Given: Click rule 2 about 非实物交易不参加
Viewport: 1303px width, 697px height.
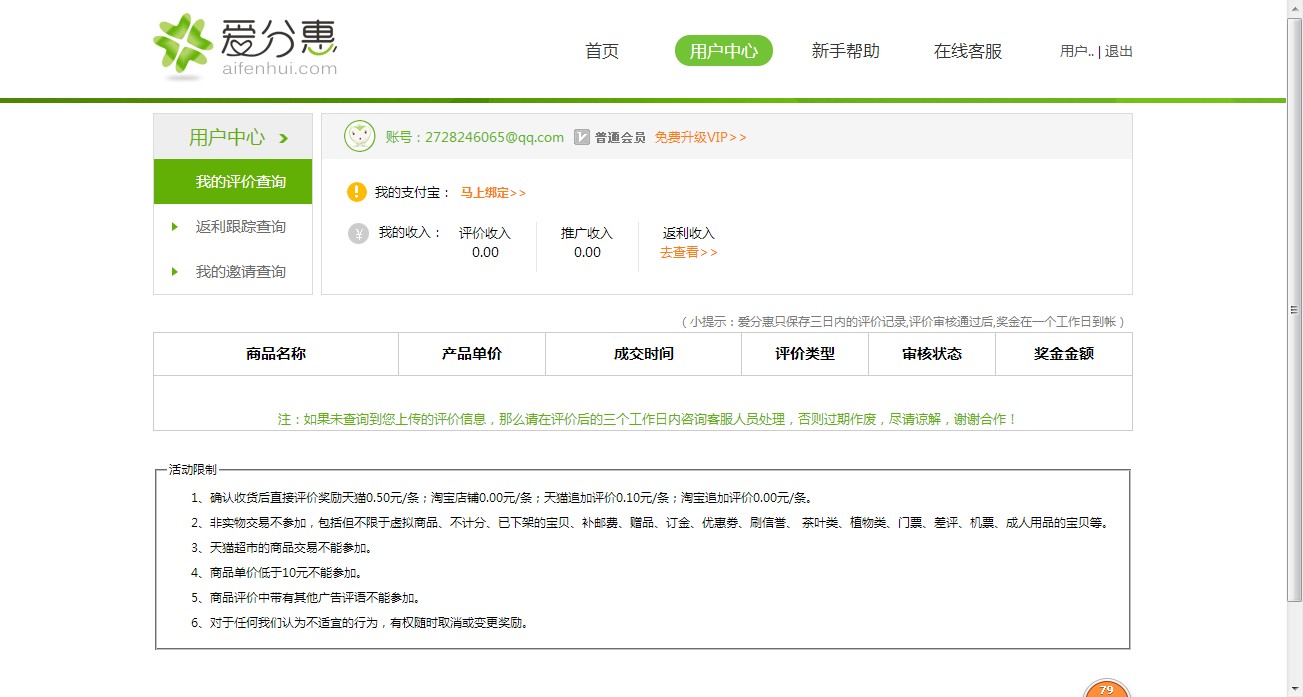Looking at the screenshot, I should coord(650,522).
